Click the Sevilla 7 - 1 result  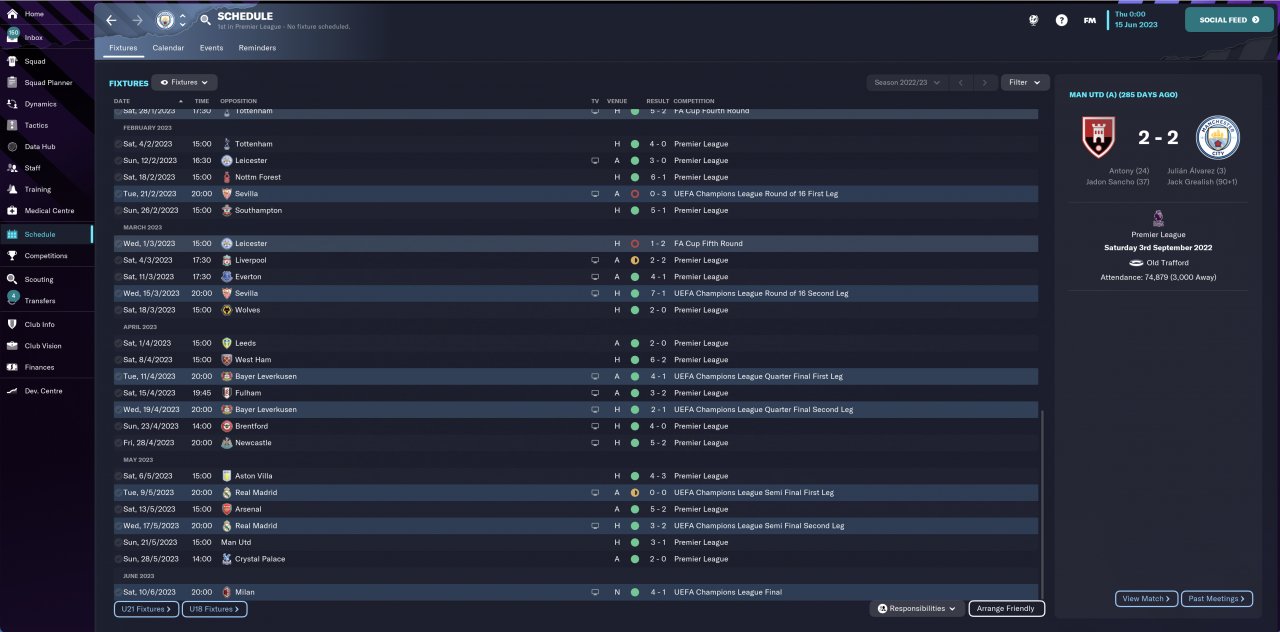point(657,293)
